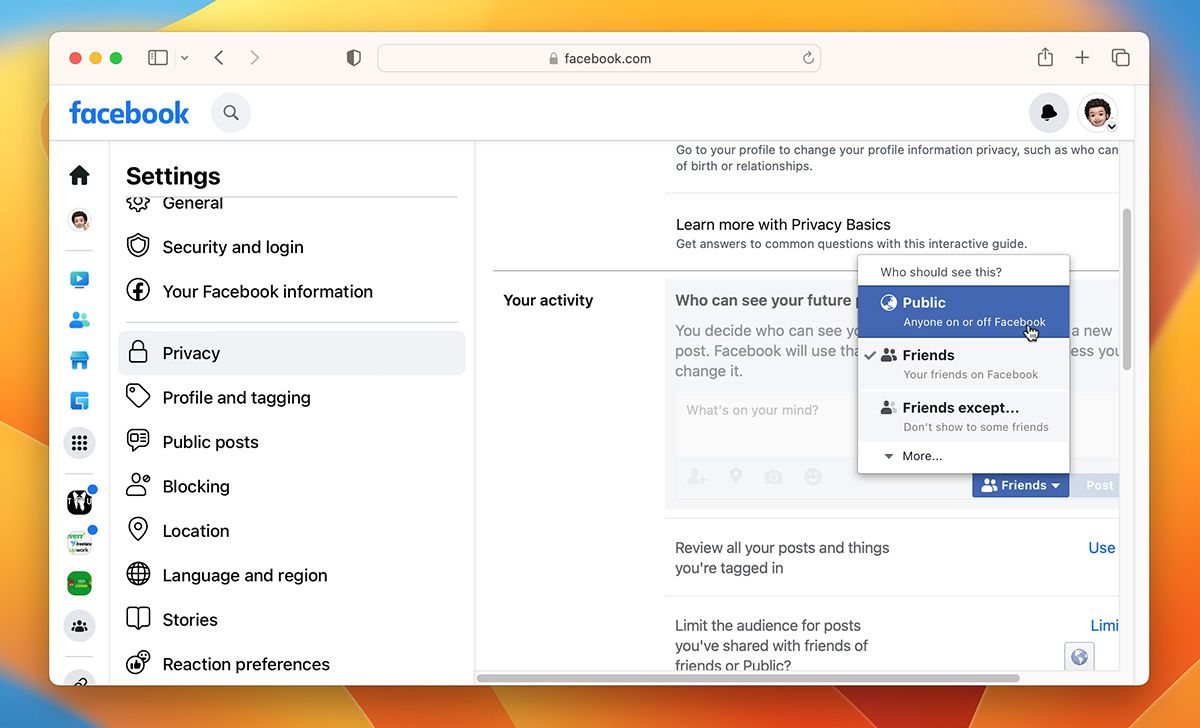1200x728 pixels.
Task: Click the Post button
Action: tap(1098, 485)
